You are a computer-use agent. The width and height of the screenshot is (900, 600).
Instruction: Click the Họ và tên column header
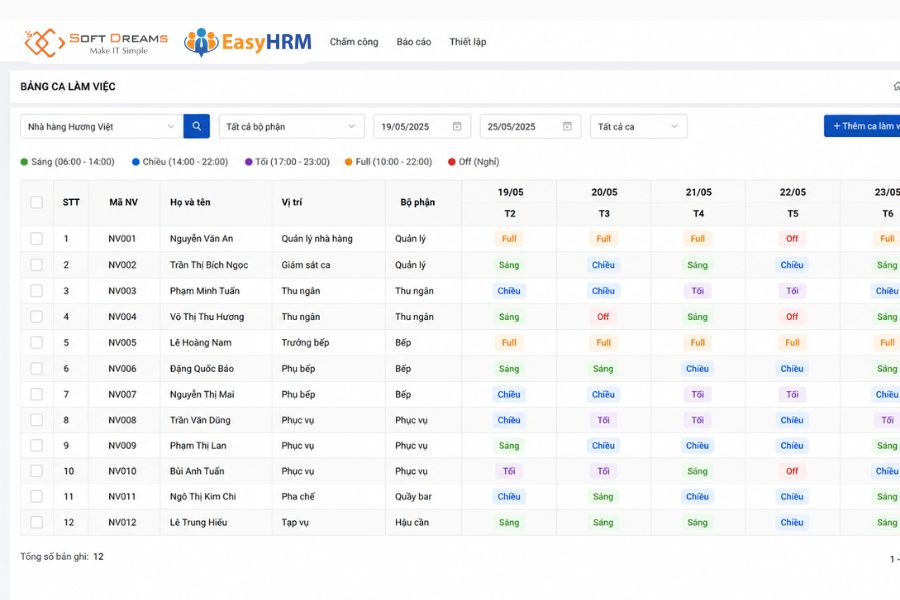coord(190,202)
